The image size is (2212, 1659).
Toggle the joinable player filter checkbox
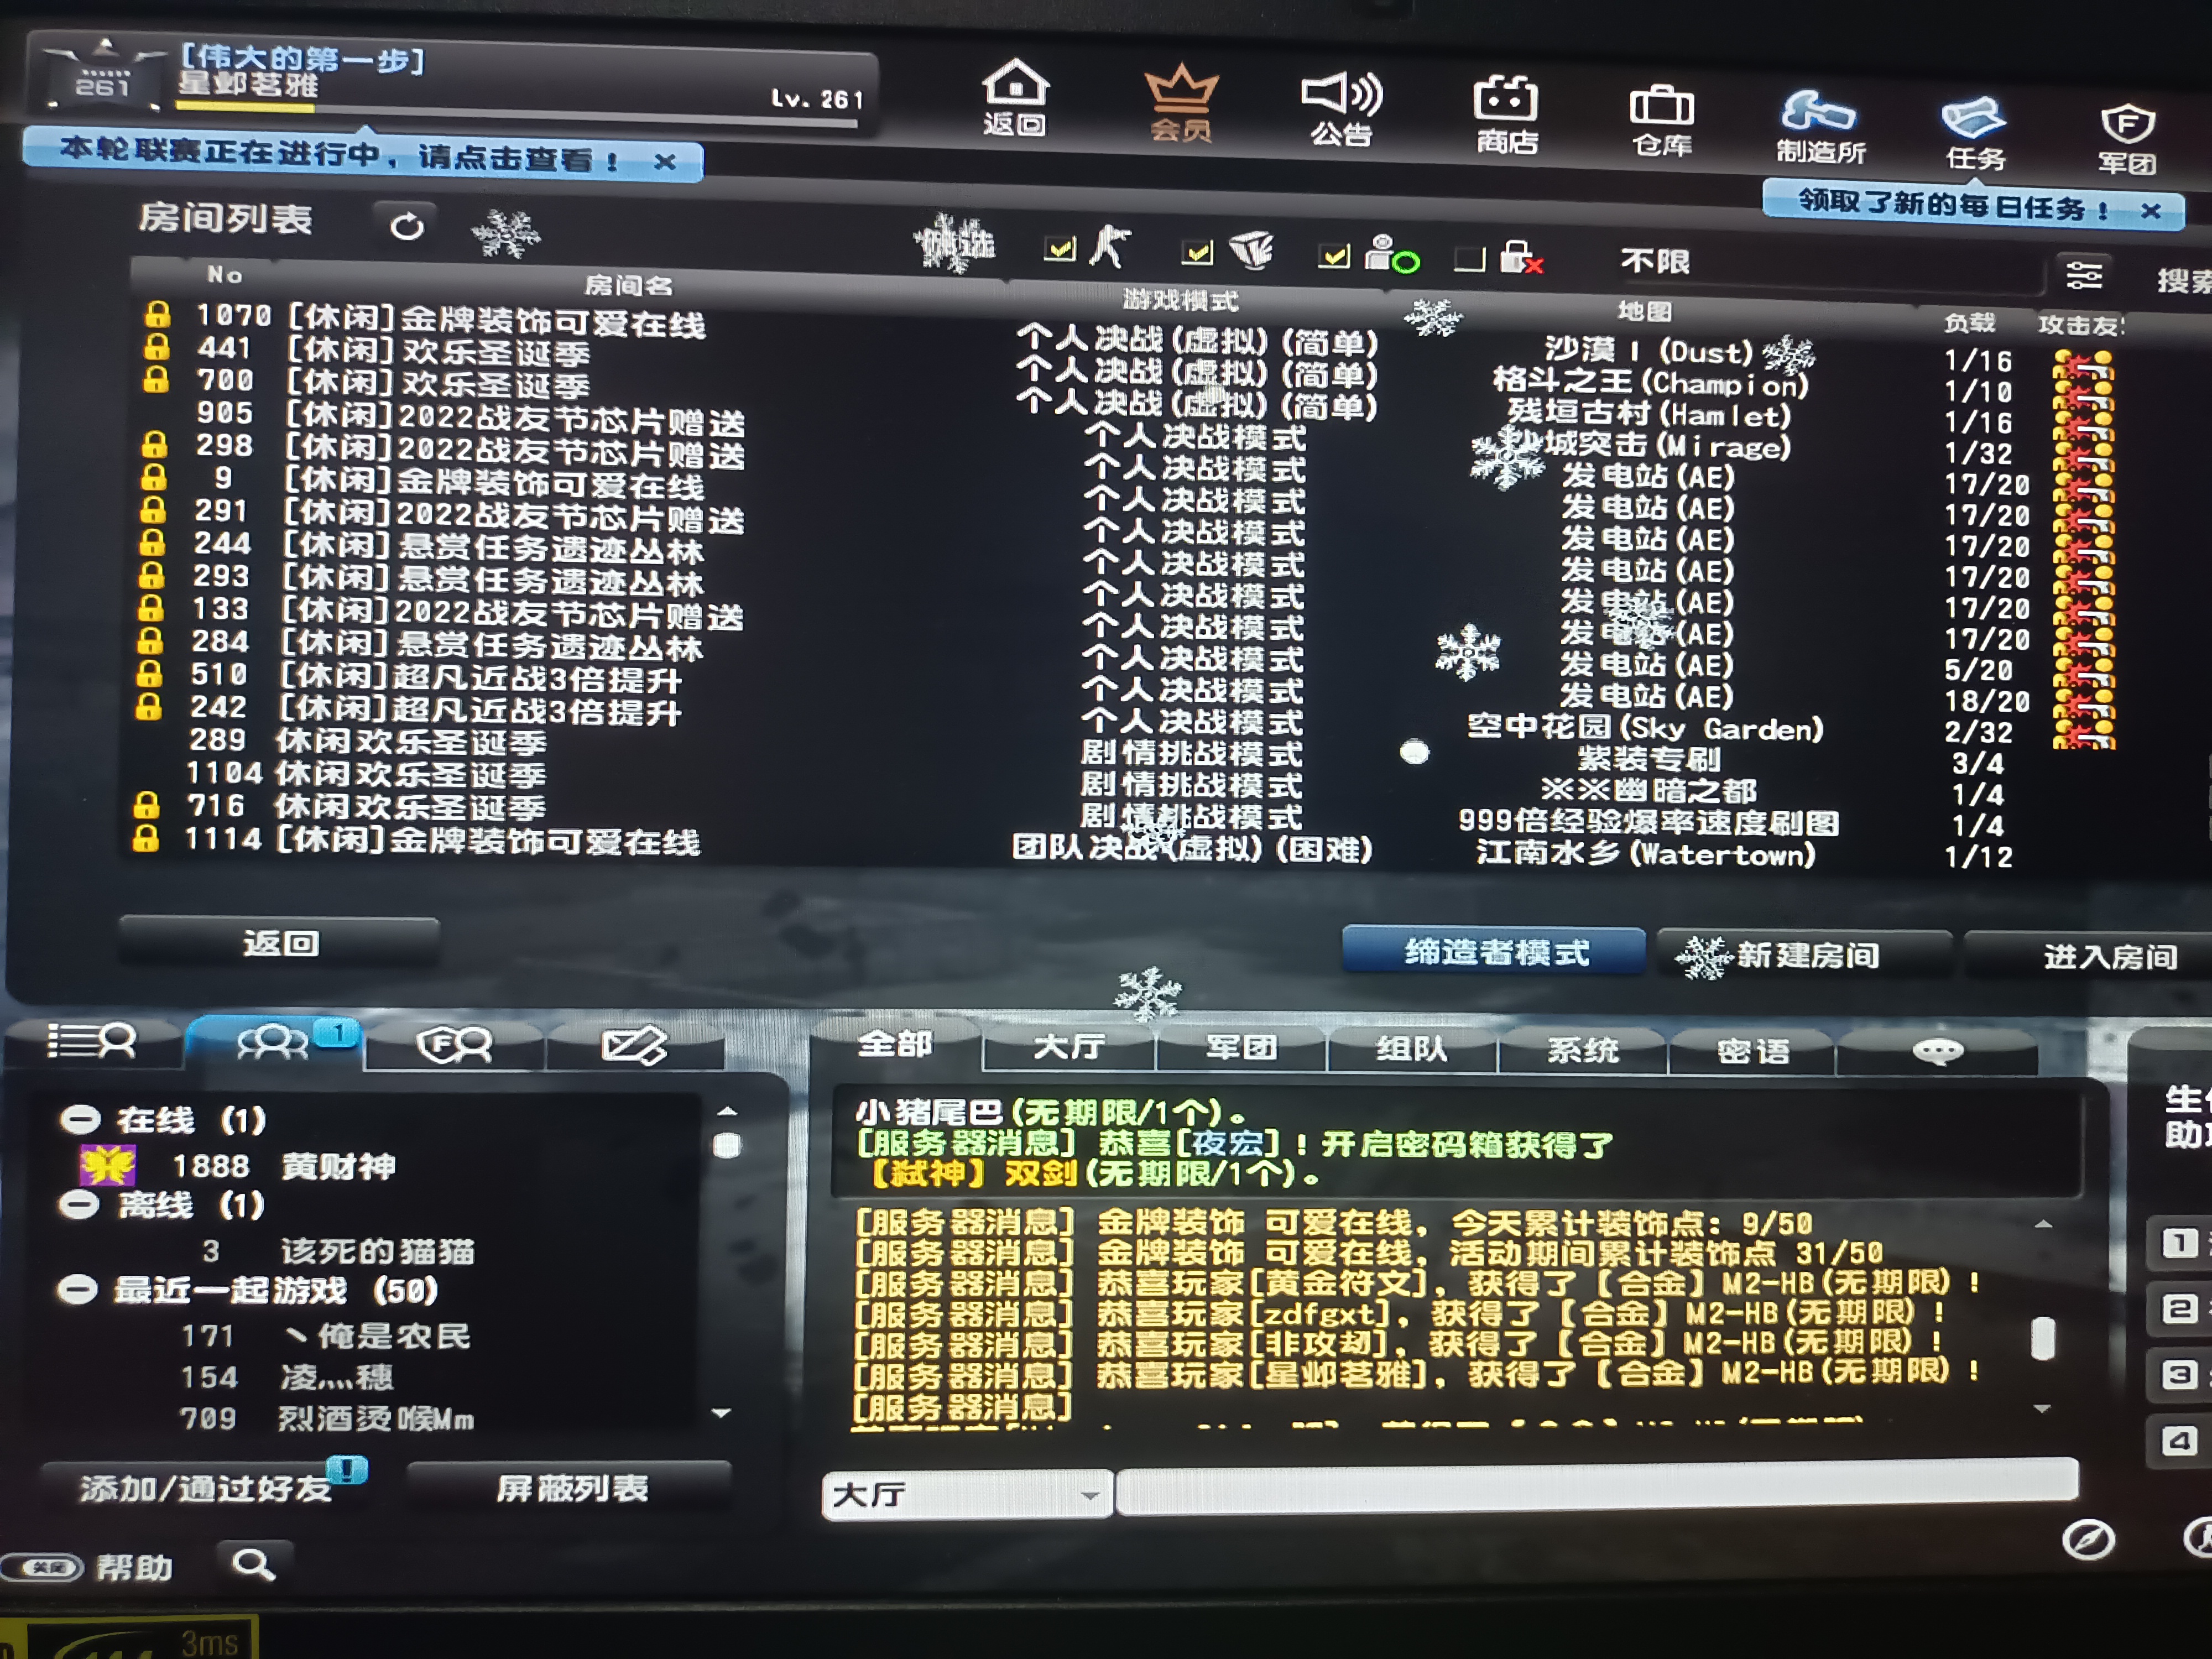point(1333,256)
